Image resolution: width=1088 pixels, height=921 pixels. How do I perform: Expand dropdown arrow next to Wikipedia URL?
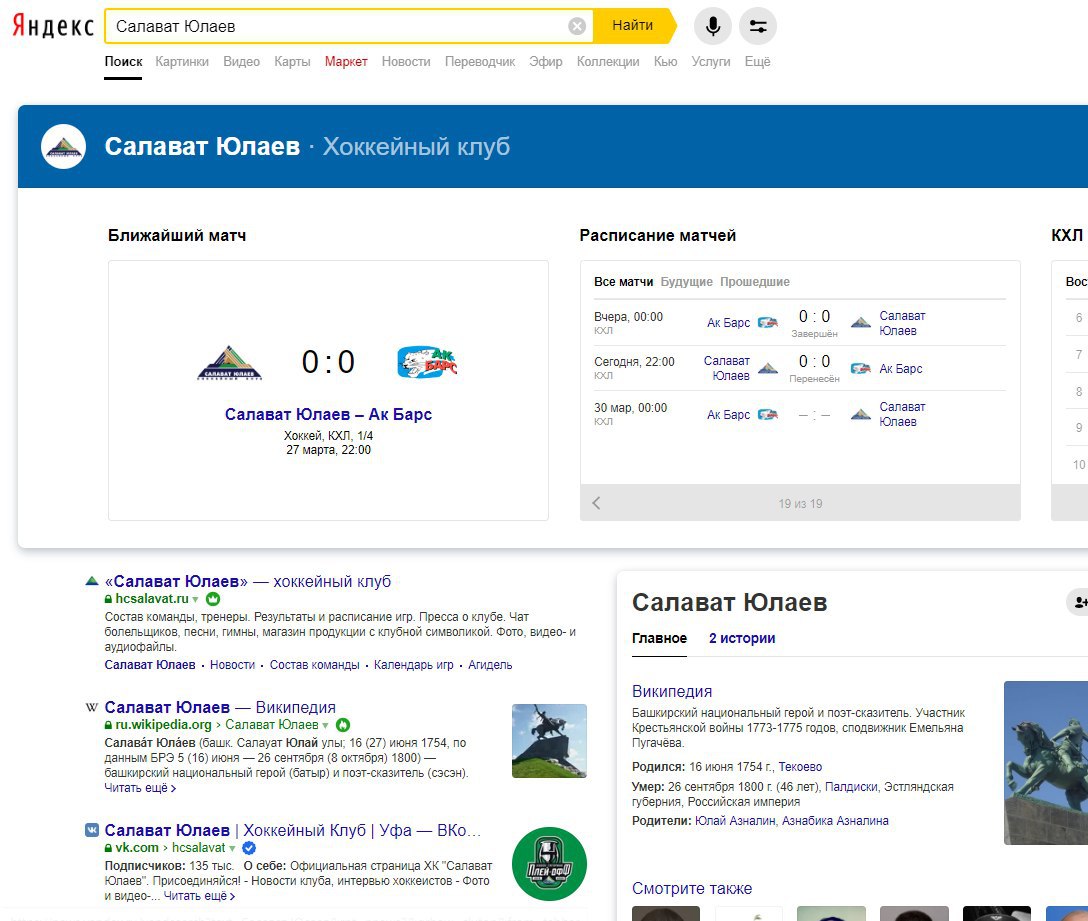click(x=325, y=726)
